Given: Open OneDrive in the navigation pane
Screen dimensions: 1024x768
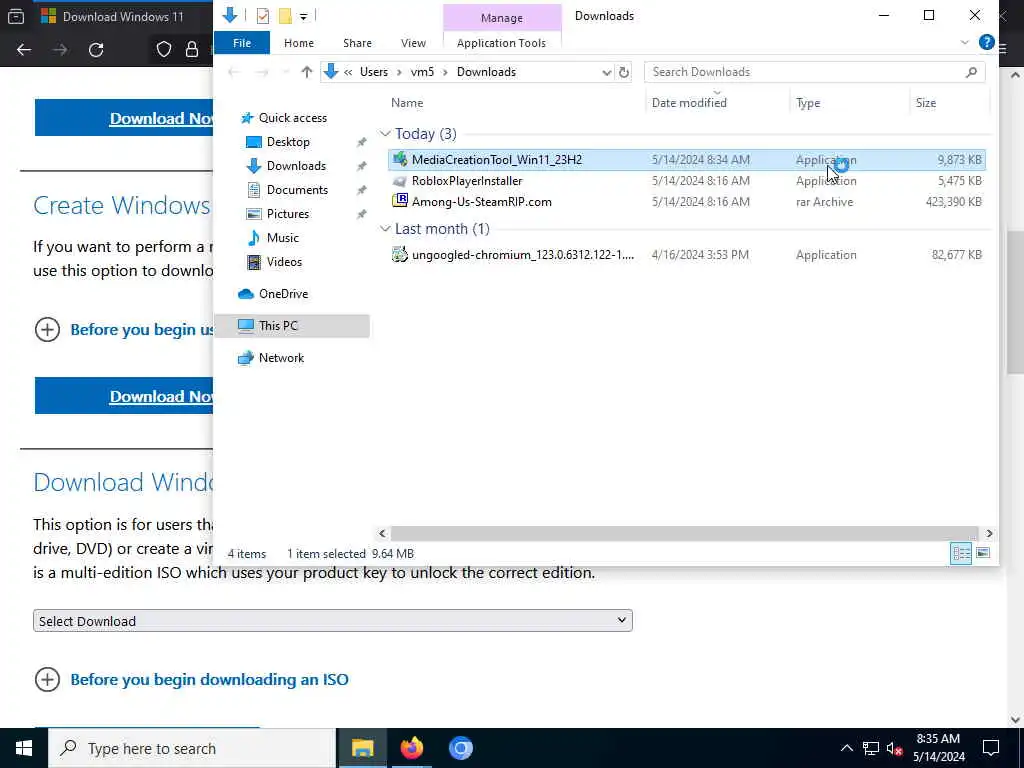Looking at the screenshot, I should coord(283,294).
